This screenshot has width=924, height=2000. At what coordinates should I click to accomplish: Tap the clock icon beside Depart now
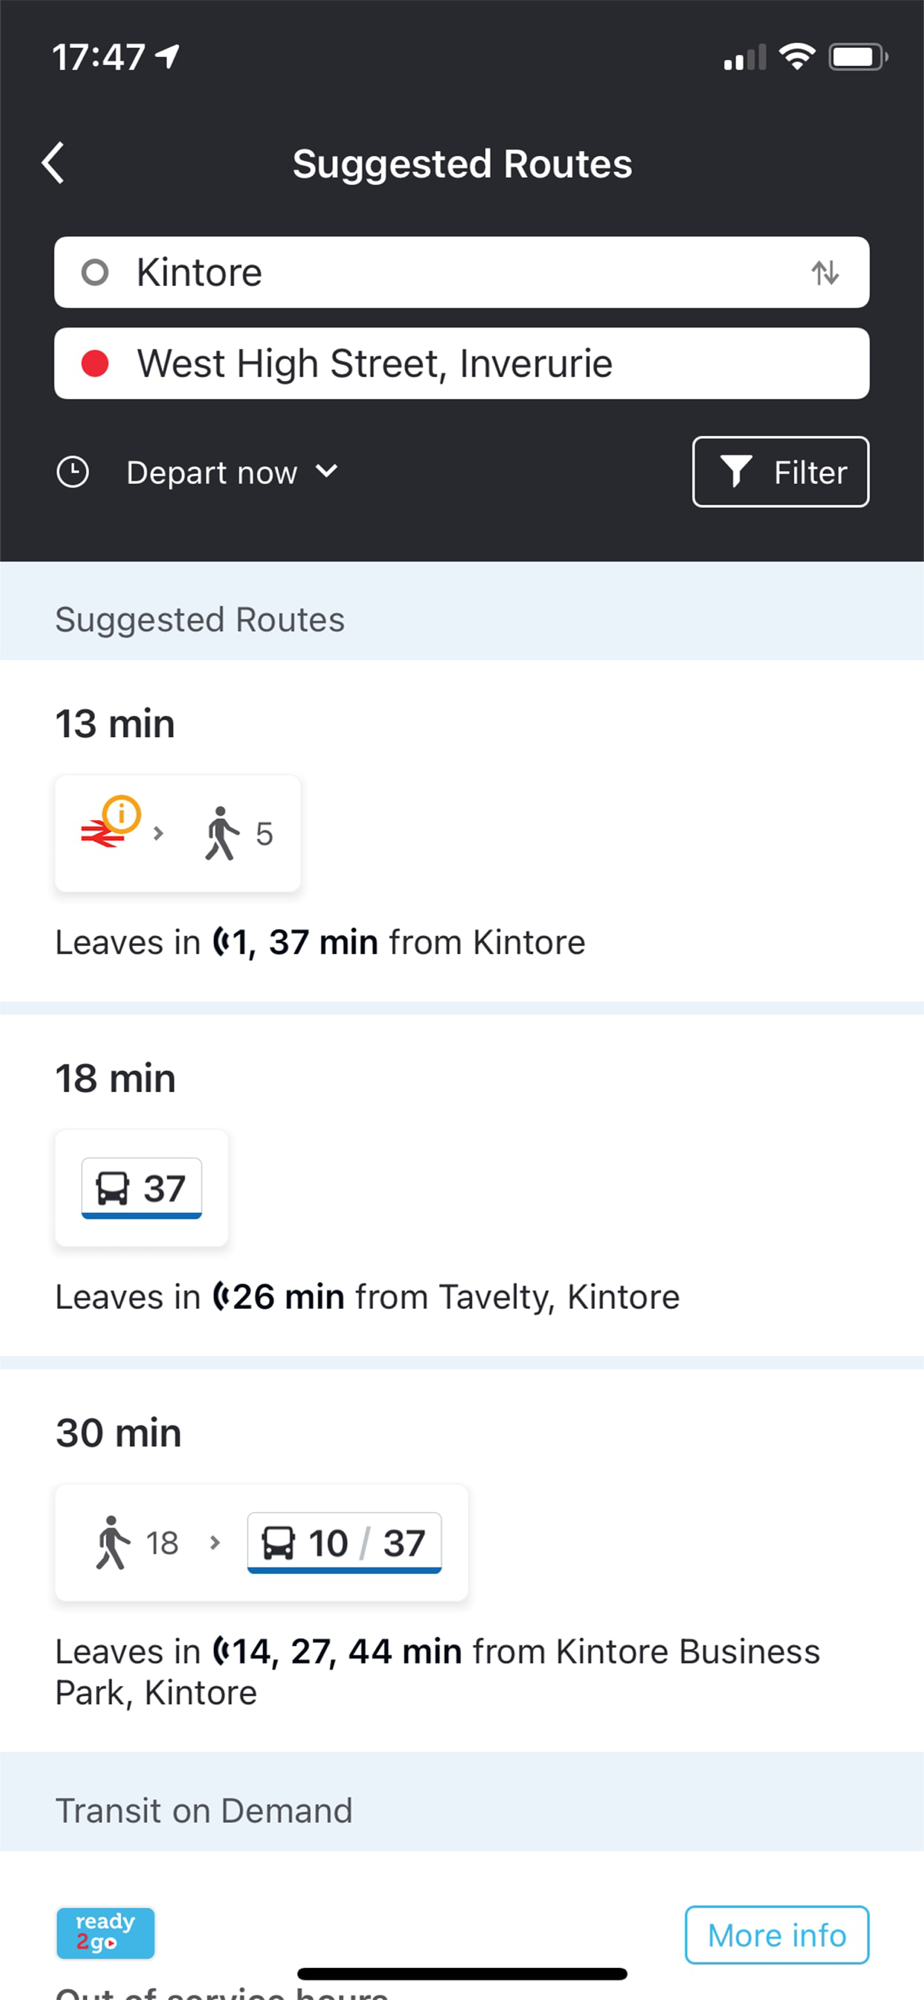coord(73,472)
